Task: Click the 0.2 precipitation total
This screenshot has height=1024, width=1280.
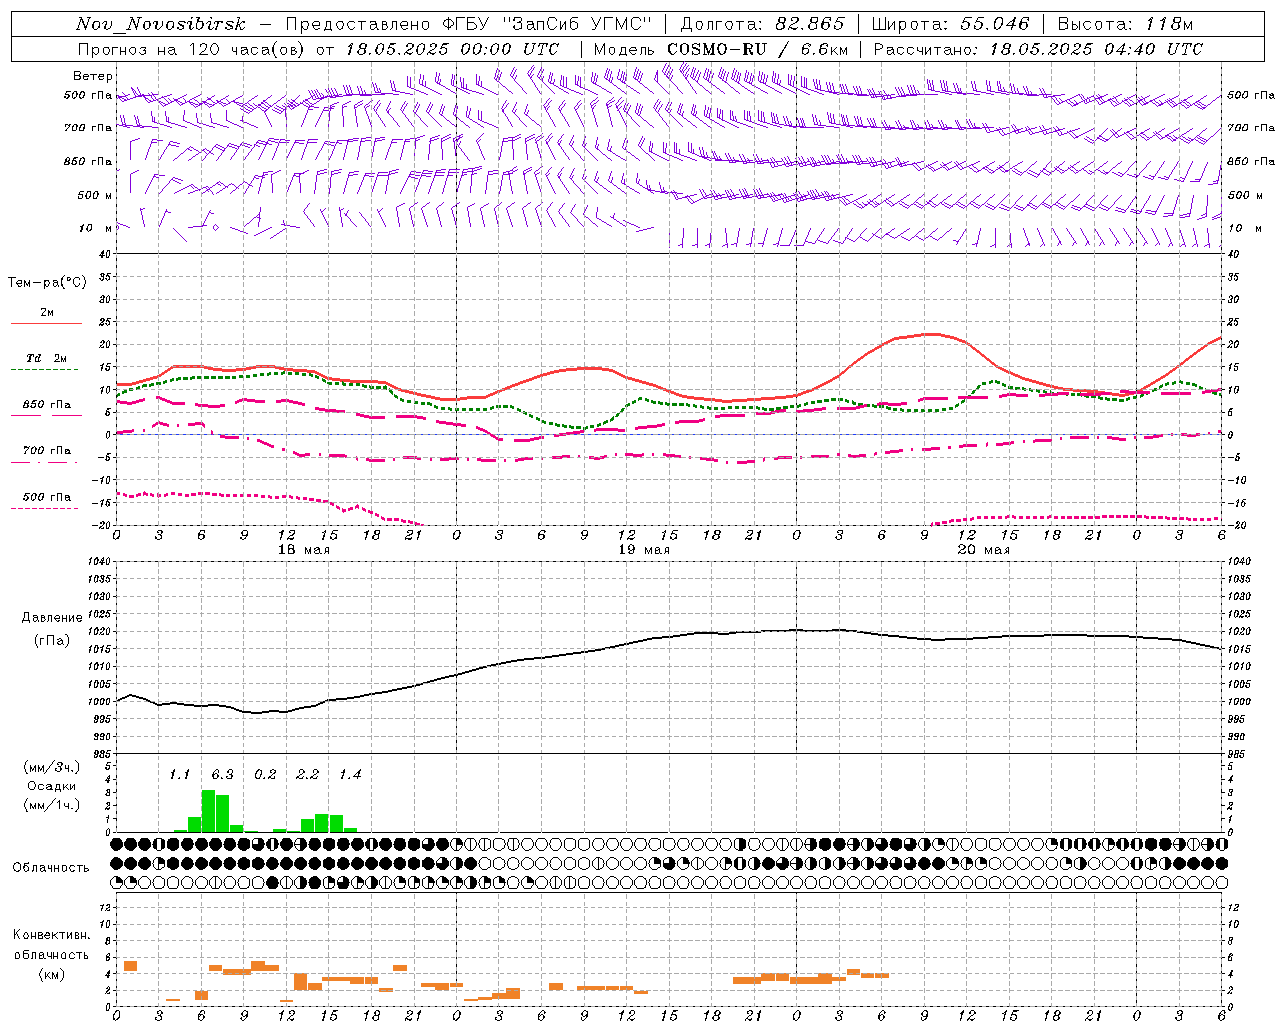Action: [265, 775]
